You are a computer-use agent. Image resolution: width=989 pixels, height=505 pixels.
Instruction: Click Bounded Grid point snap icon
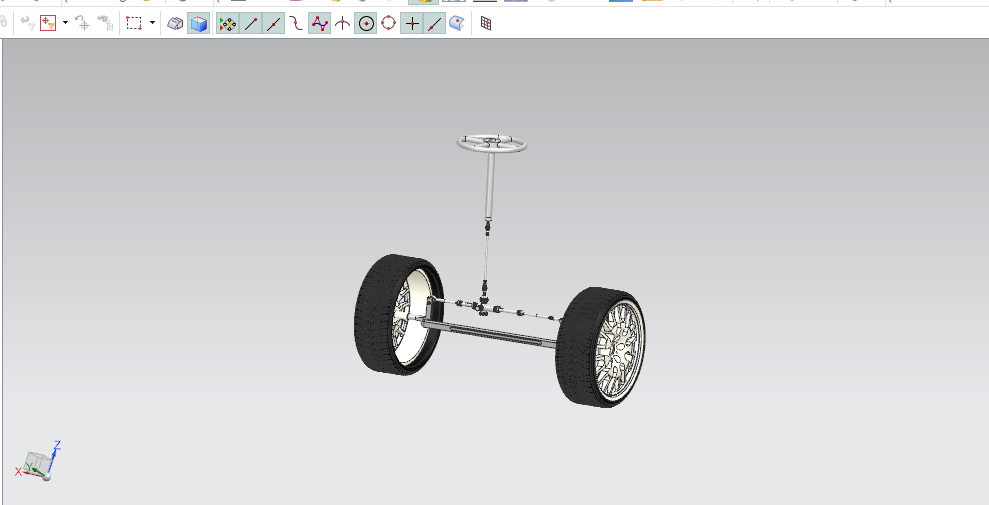486,24
